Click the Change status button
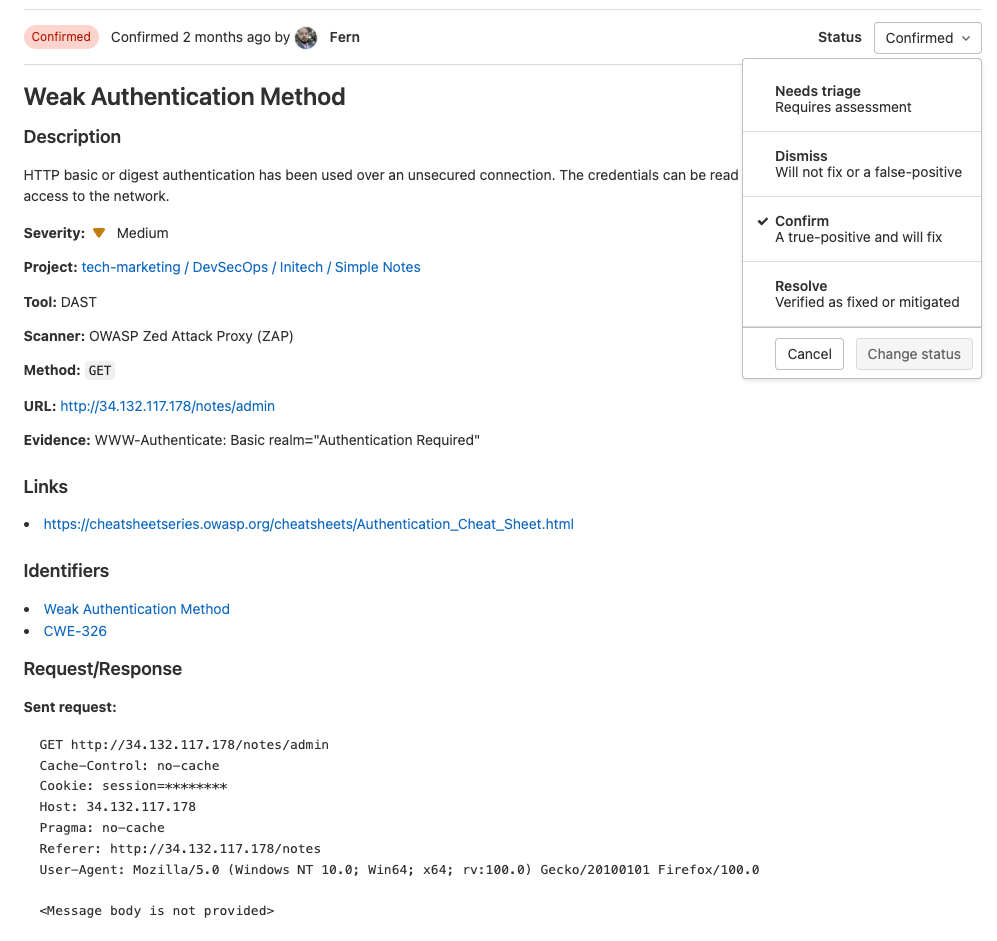997x941 pixels. (x=913, y=354)
